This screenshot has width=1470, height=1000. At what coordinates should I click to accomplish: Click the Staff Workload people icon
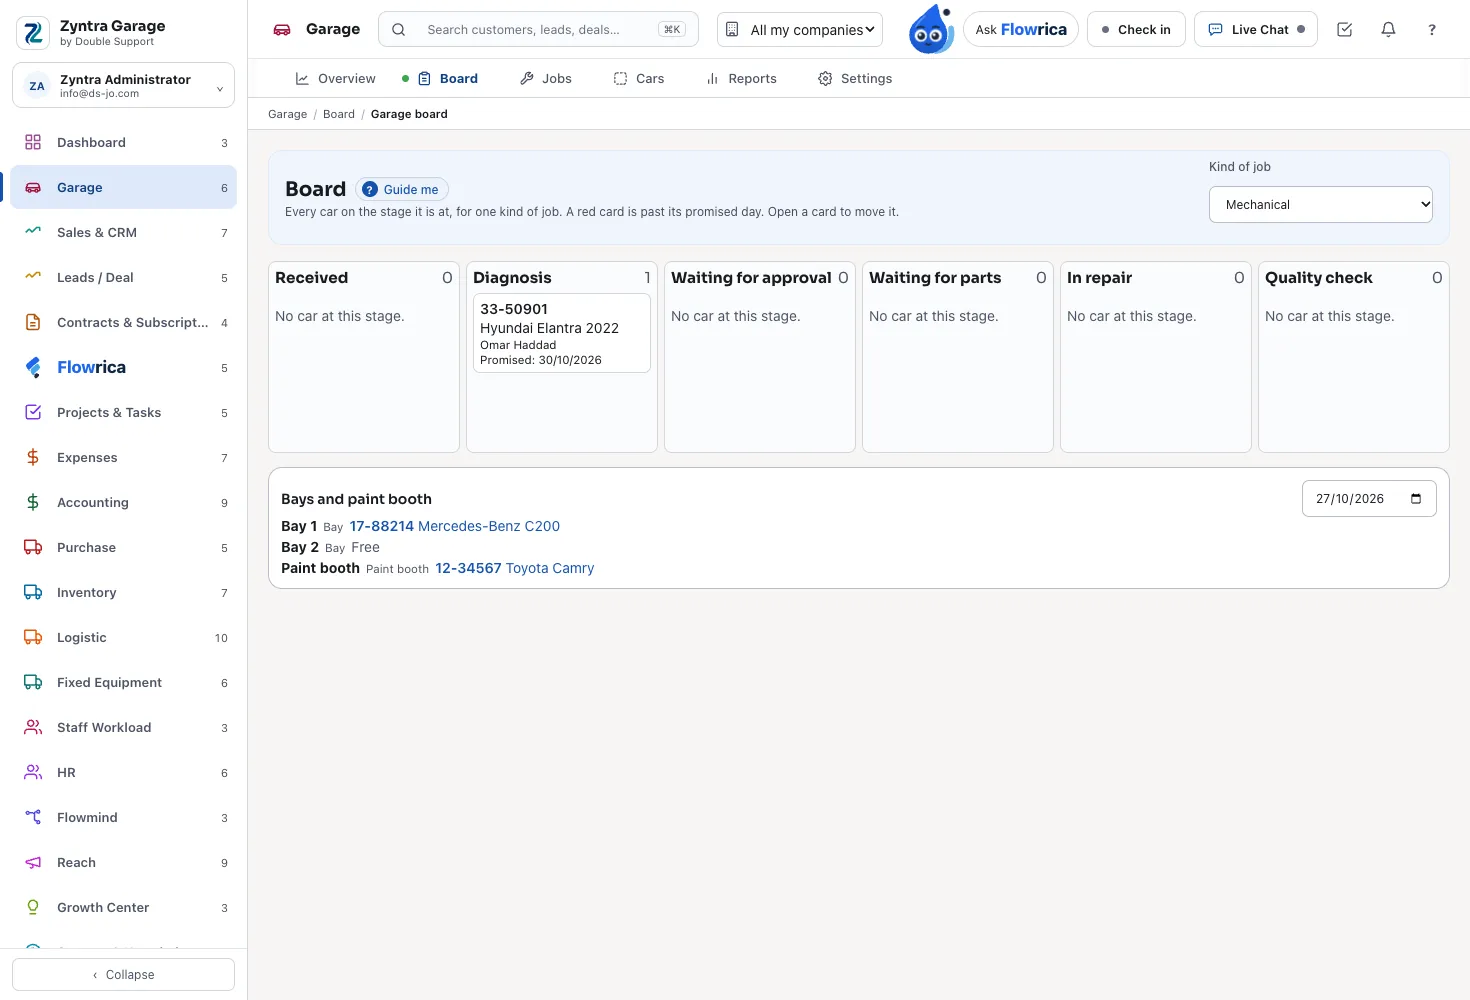[x=33, y=727]
